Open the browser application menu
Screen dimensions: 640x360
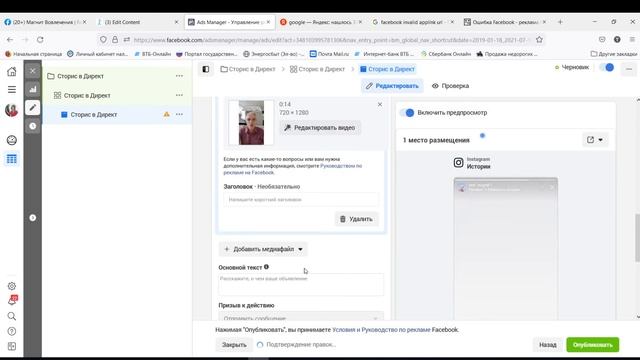[x=632, y=40]
